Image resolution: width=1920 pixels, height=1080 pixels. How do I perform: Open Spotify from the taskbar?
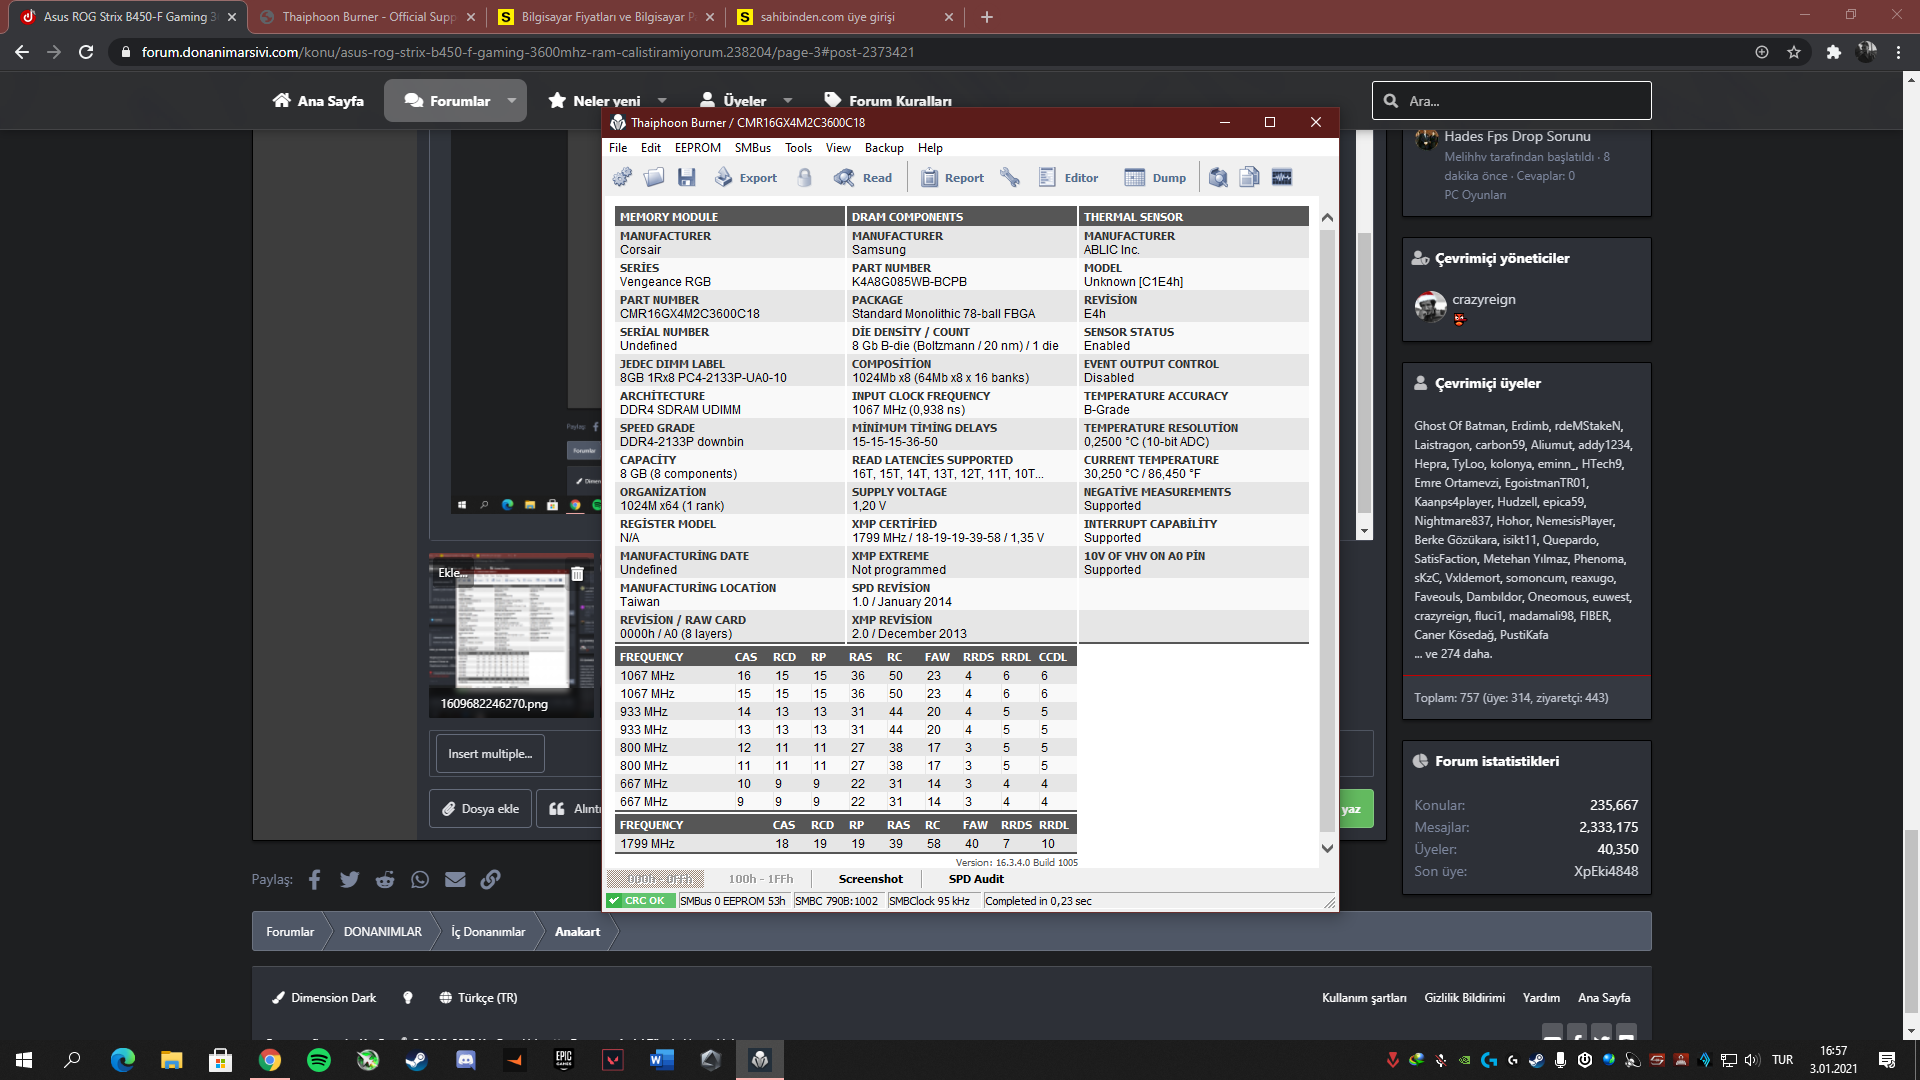319,1060
